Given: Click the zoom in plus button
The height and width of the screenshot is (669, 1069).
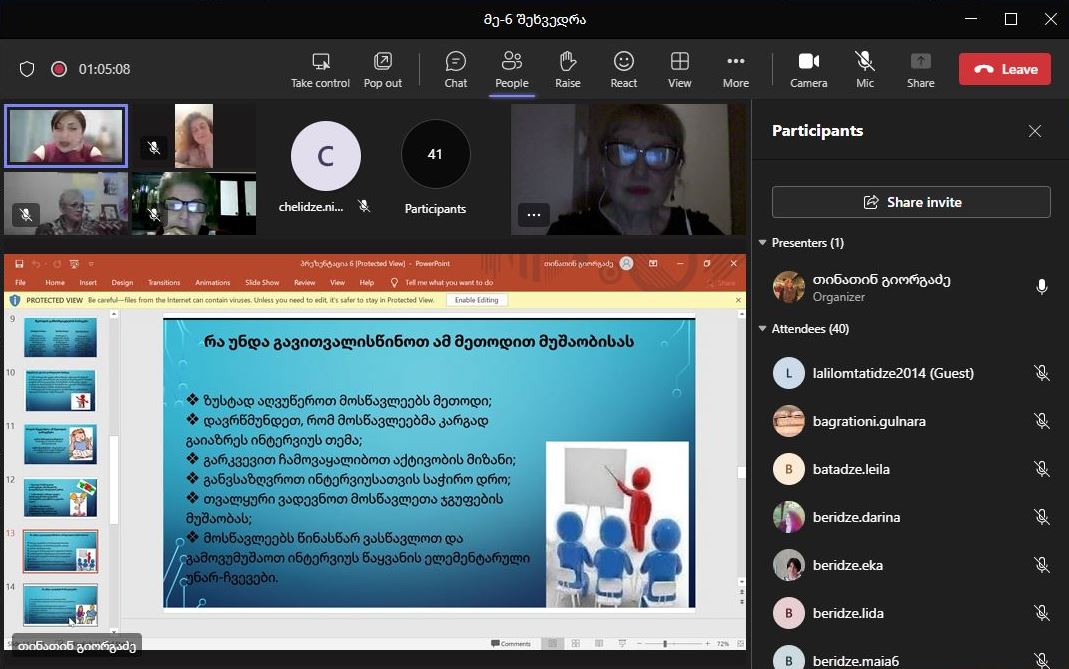Looking at the screenshot, I should [707, 643].
